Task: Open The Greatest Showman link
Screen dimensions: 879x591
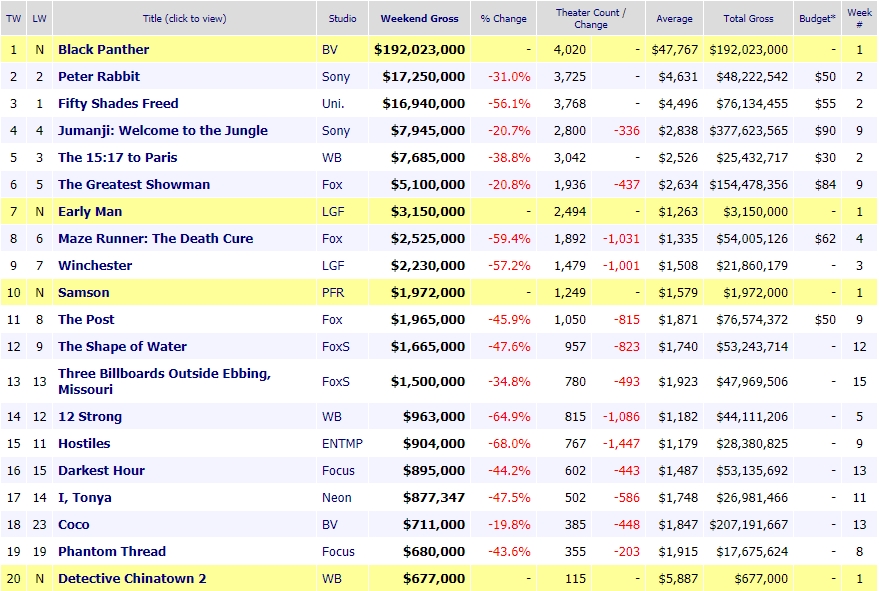Action: click(134, 184)
